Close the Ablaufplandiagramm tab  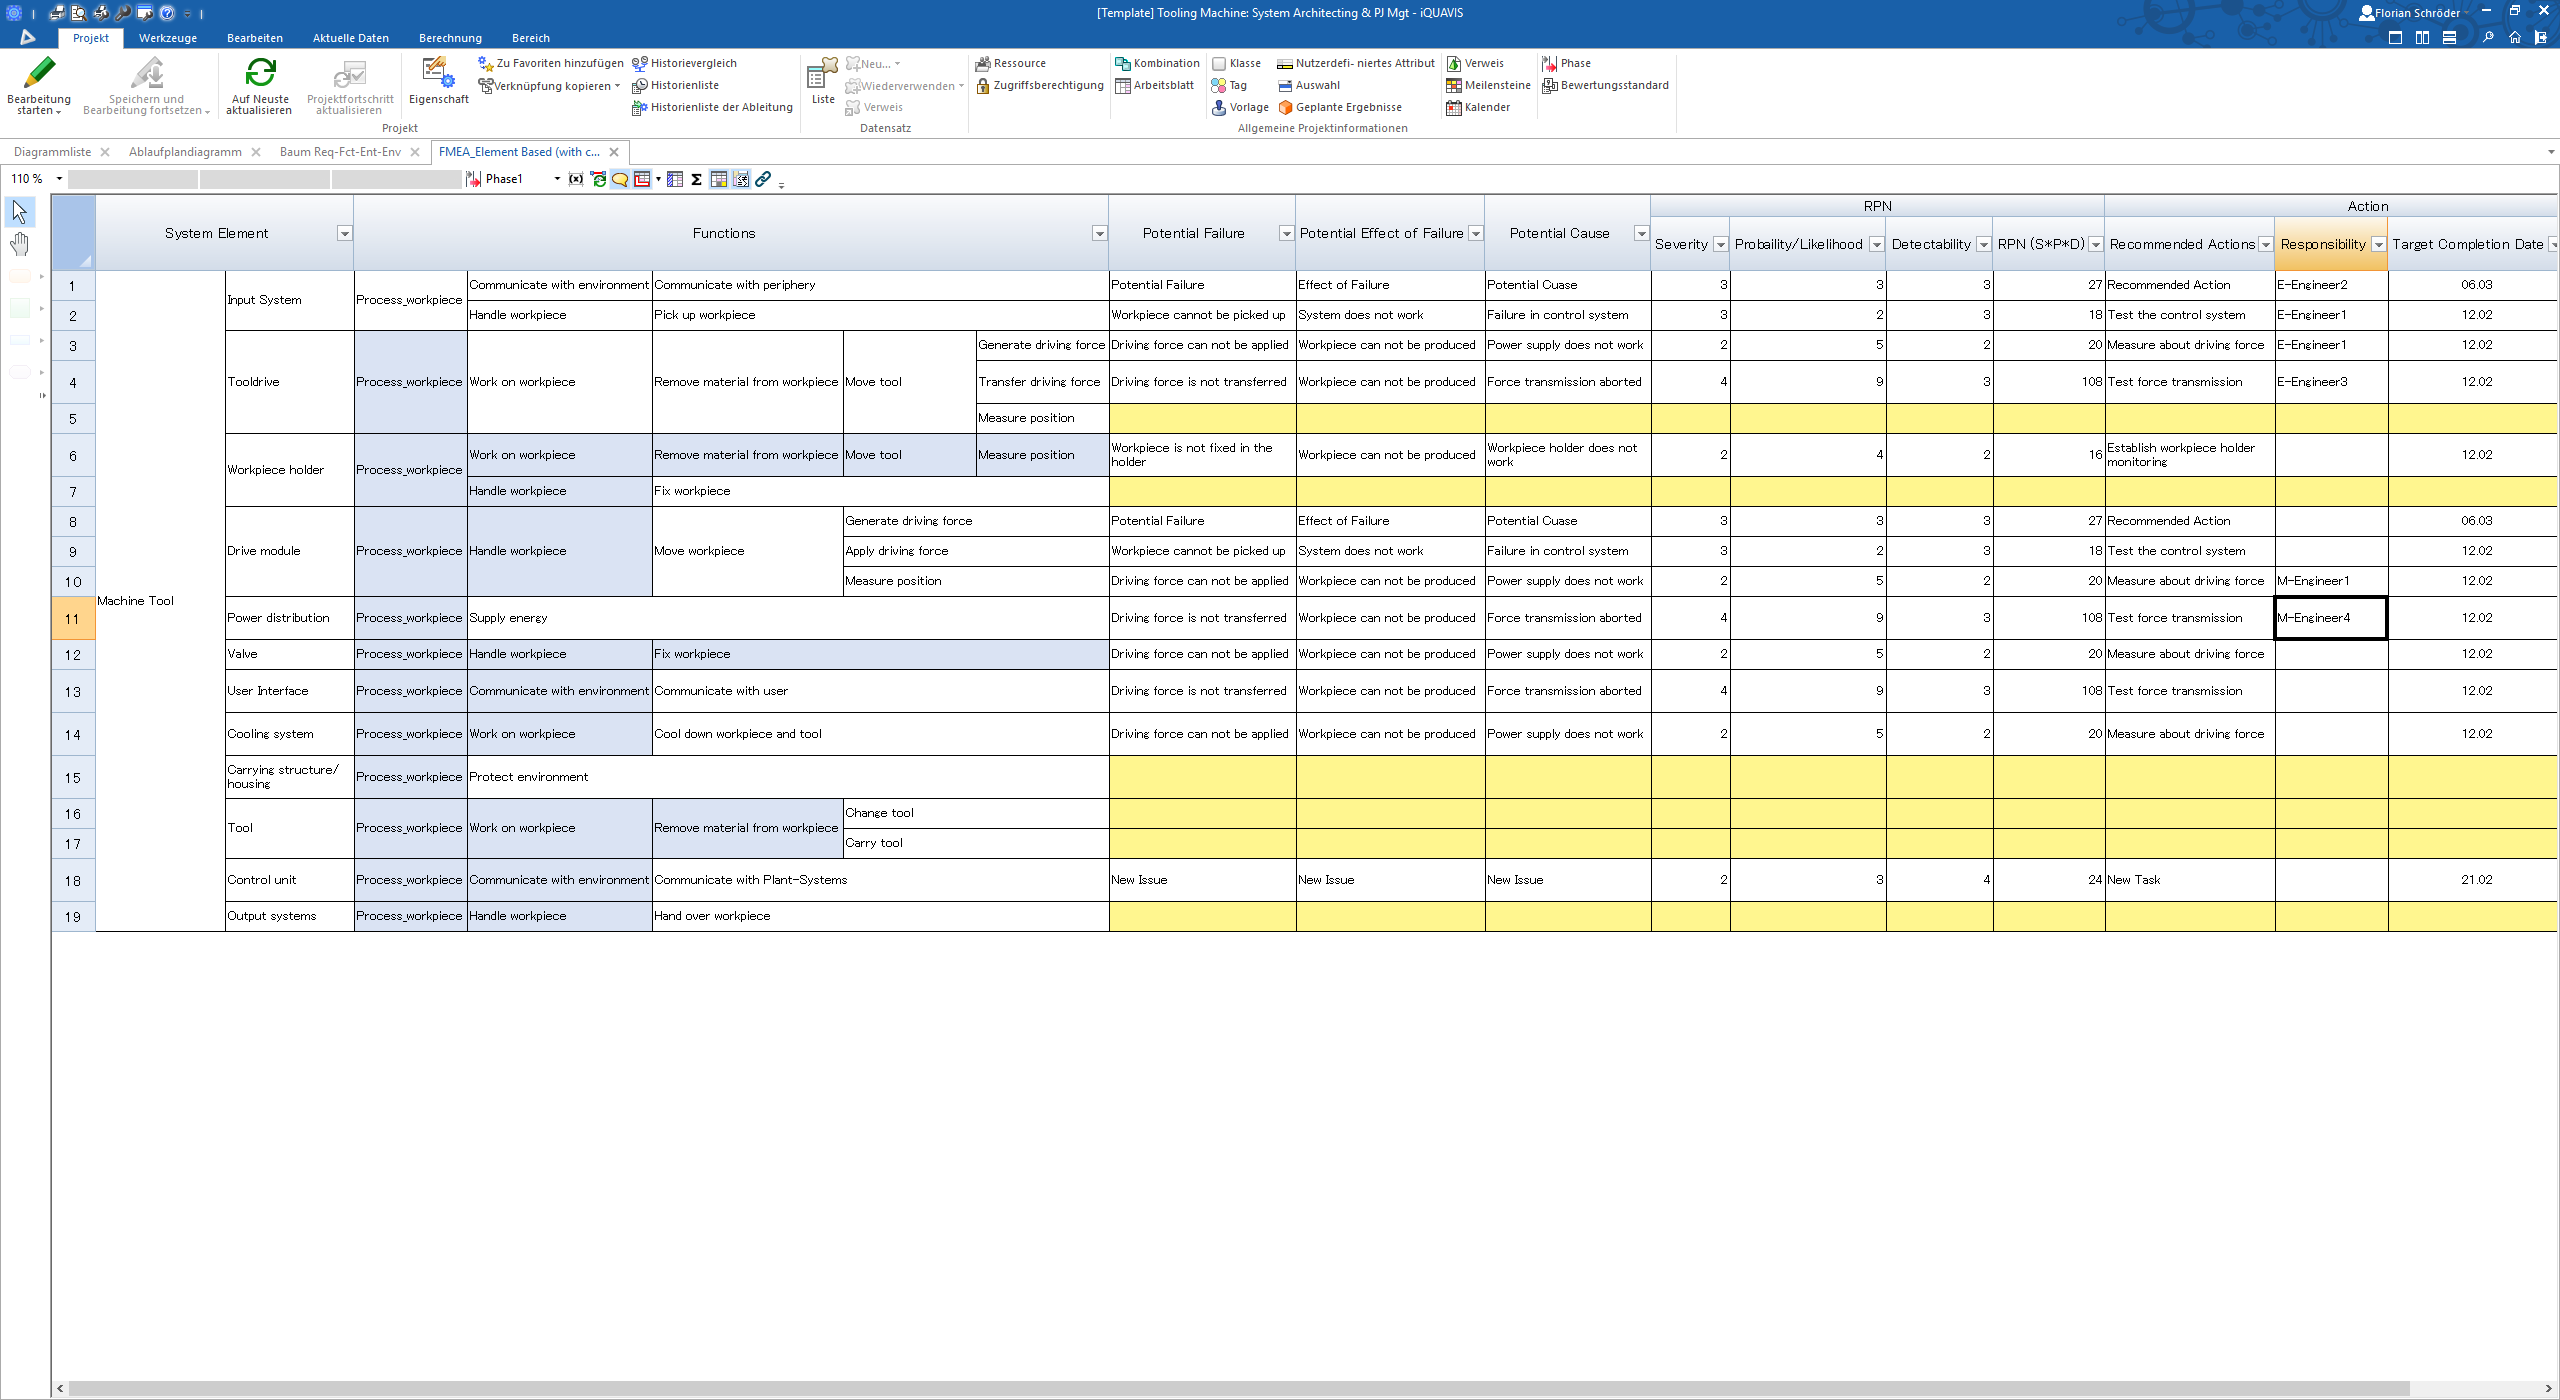pos(256,152)
